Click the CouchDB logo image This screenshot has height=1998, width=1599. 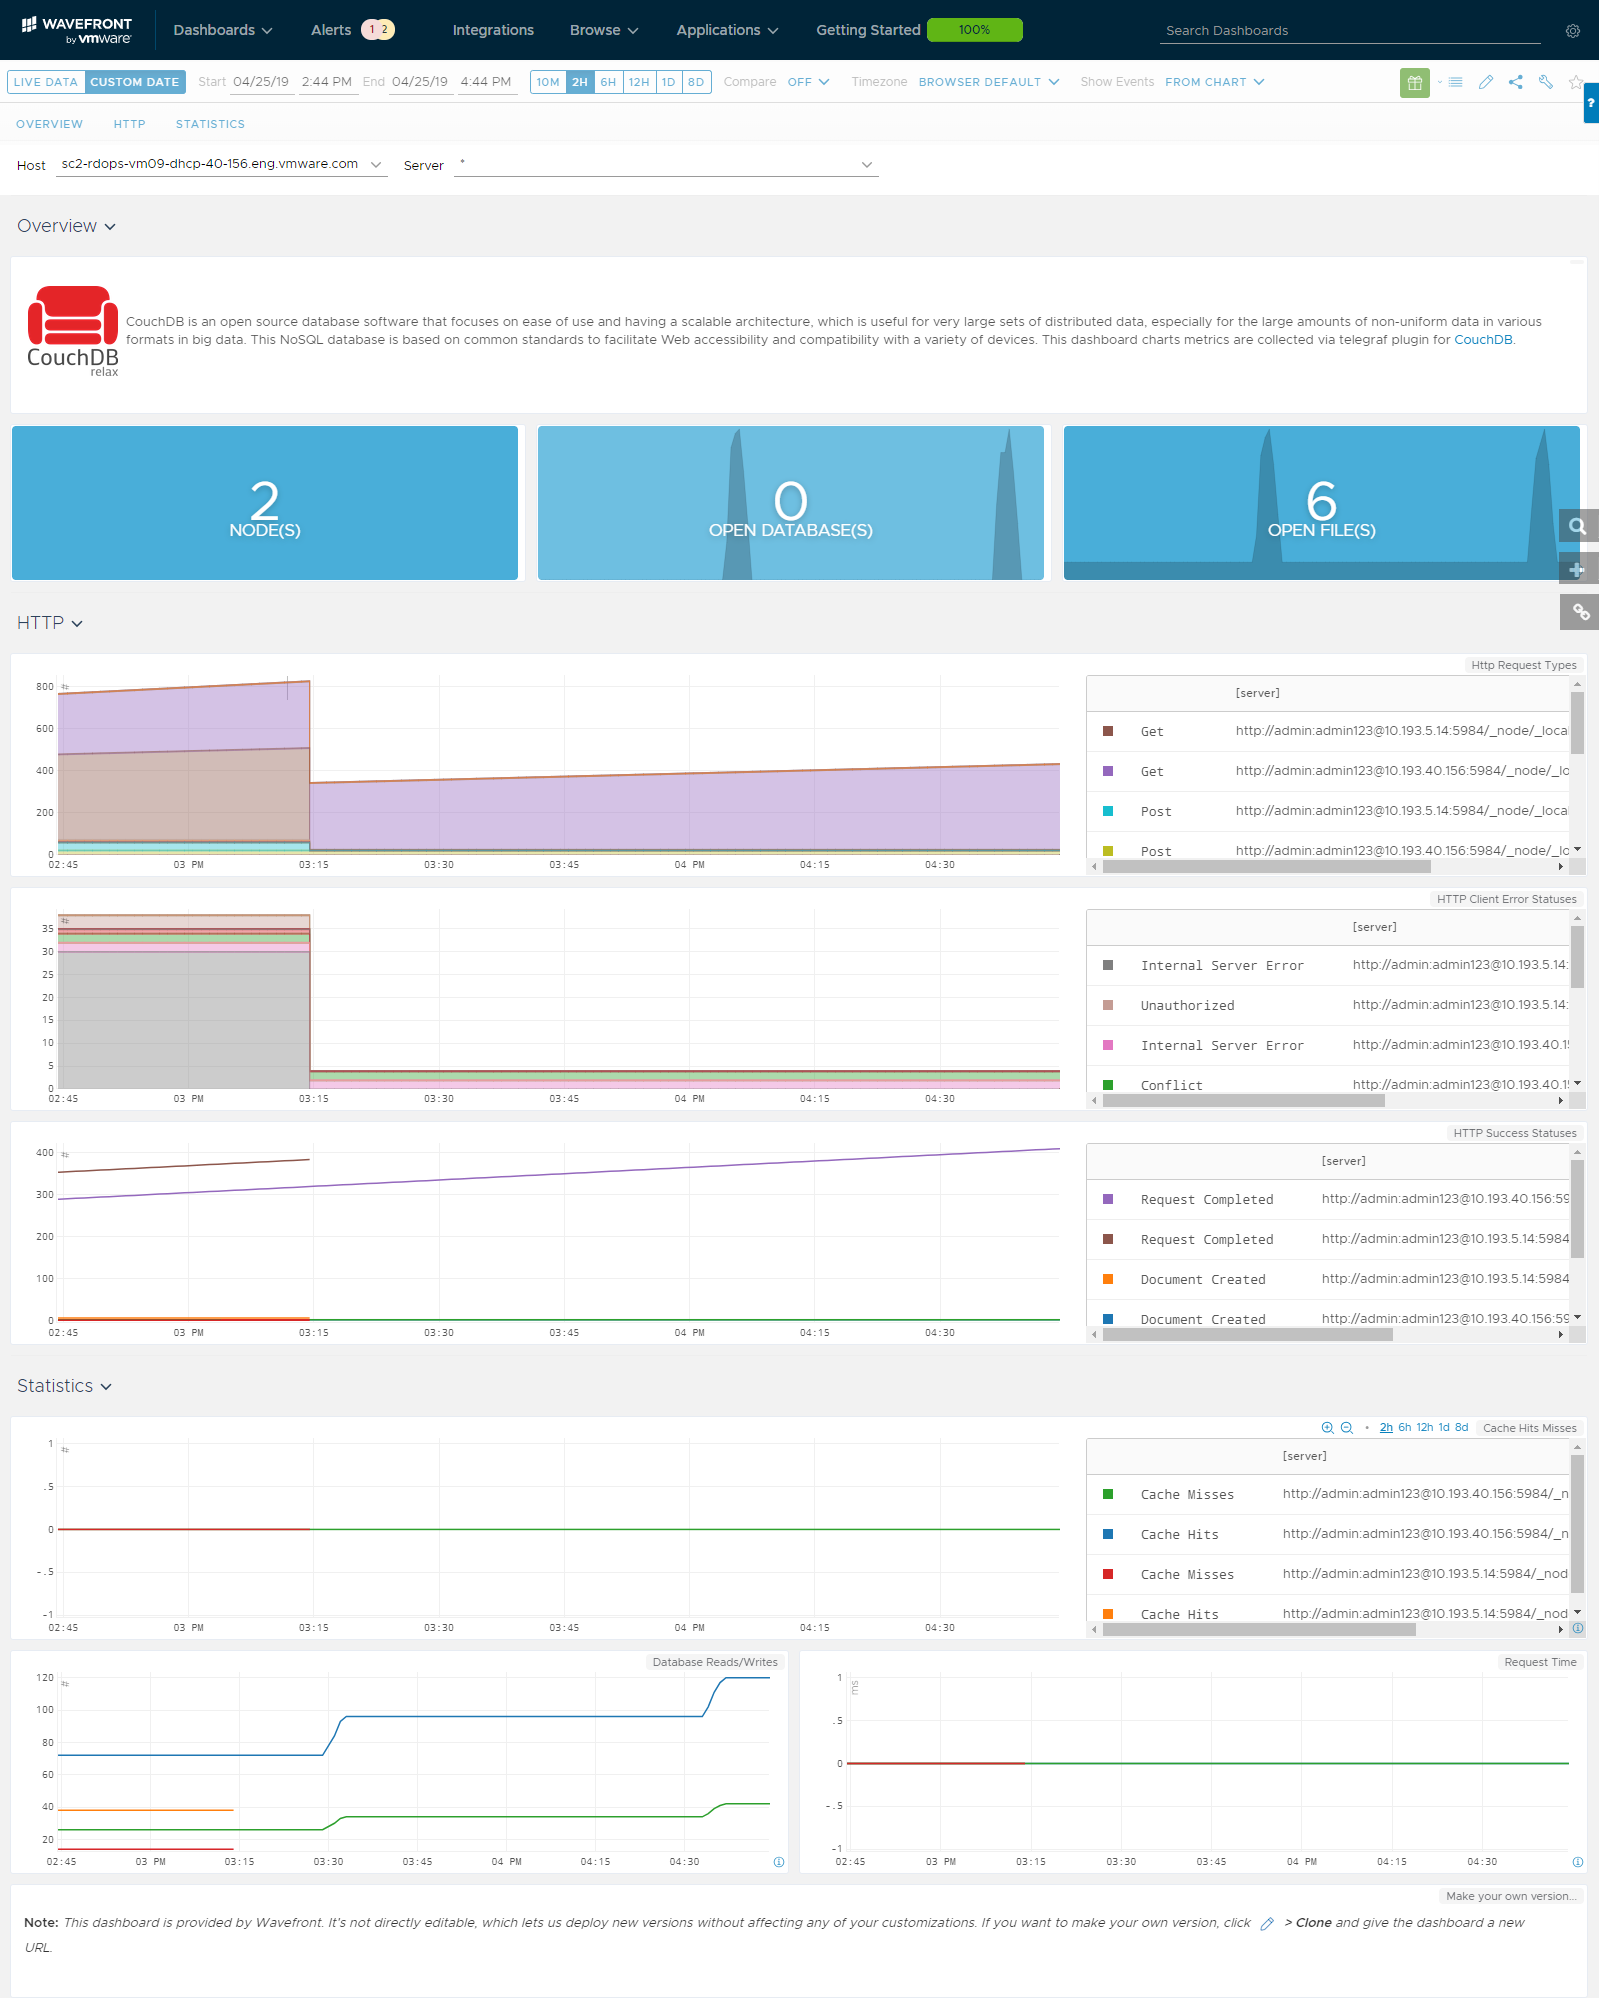tap(73, 331)
